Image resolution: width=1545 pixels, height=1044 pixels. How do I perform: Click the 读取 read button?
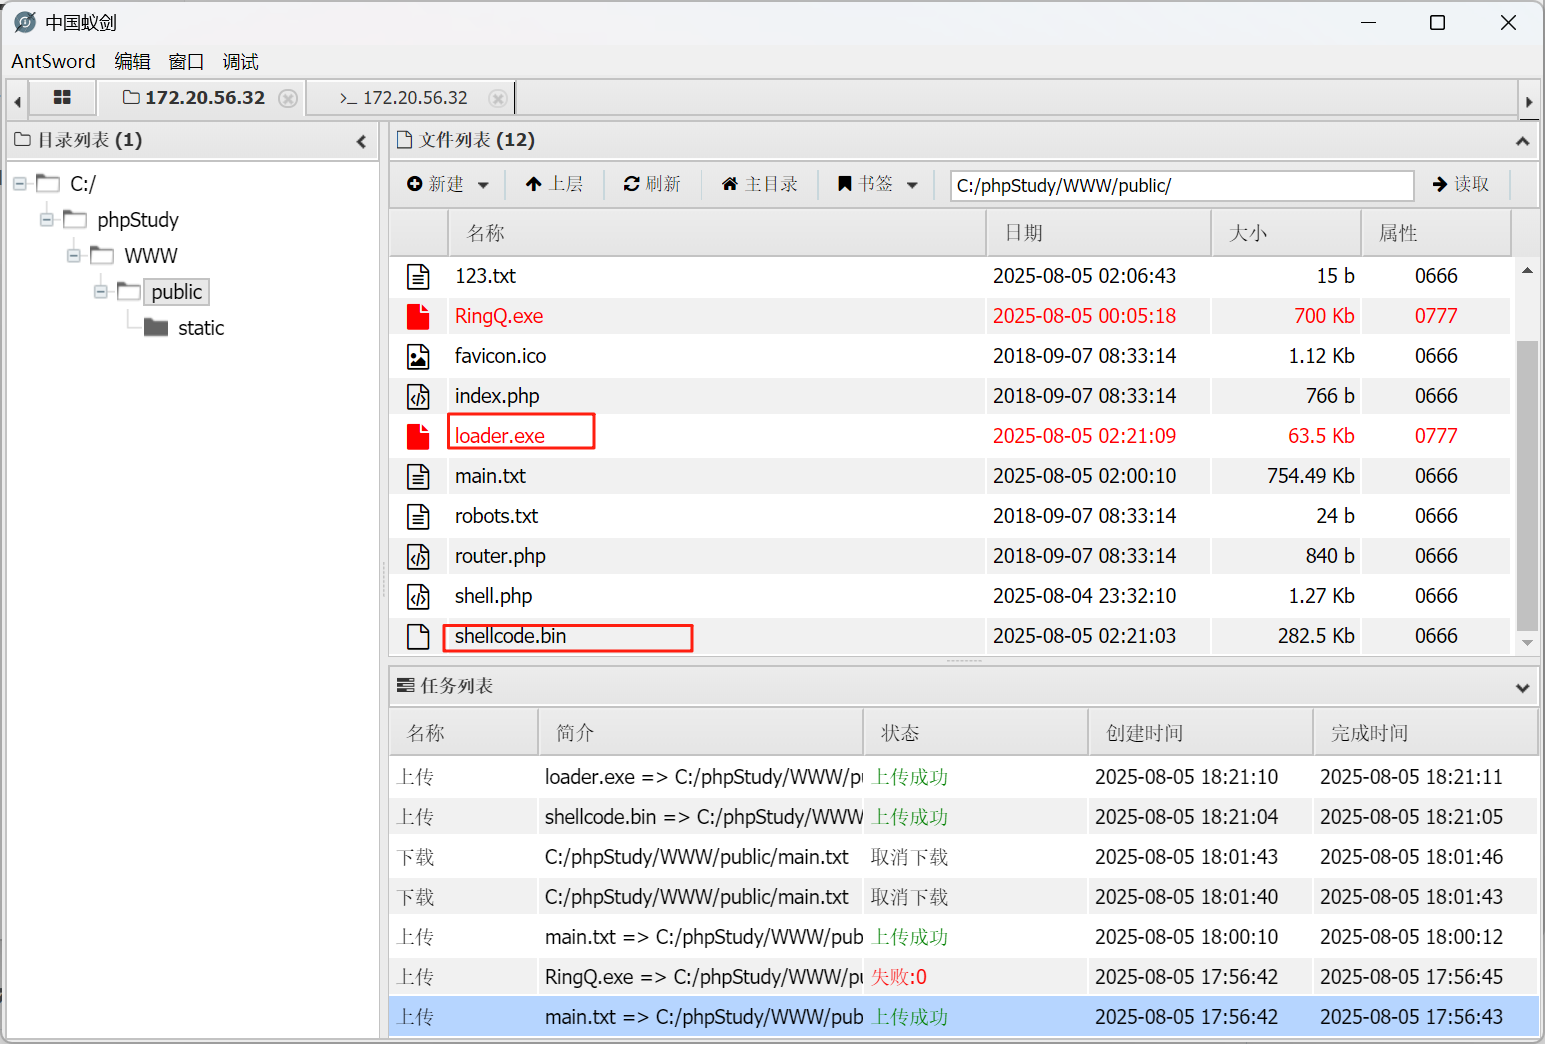[1461, 184]
